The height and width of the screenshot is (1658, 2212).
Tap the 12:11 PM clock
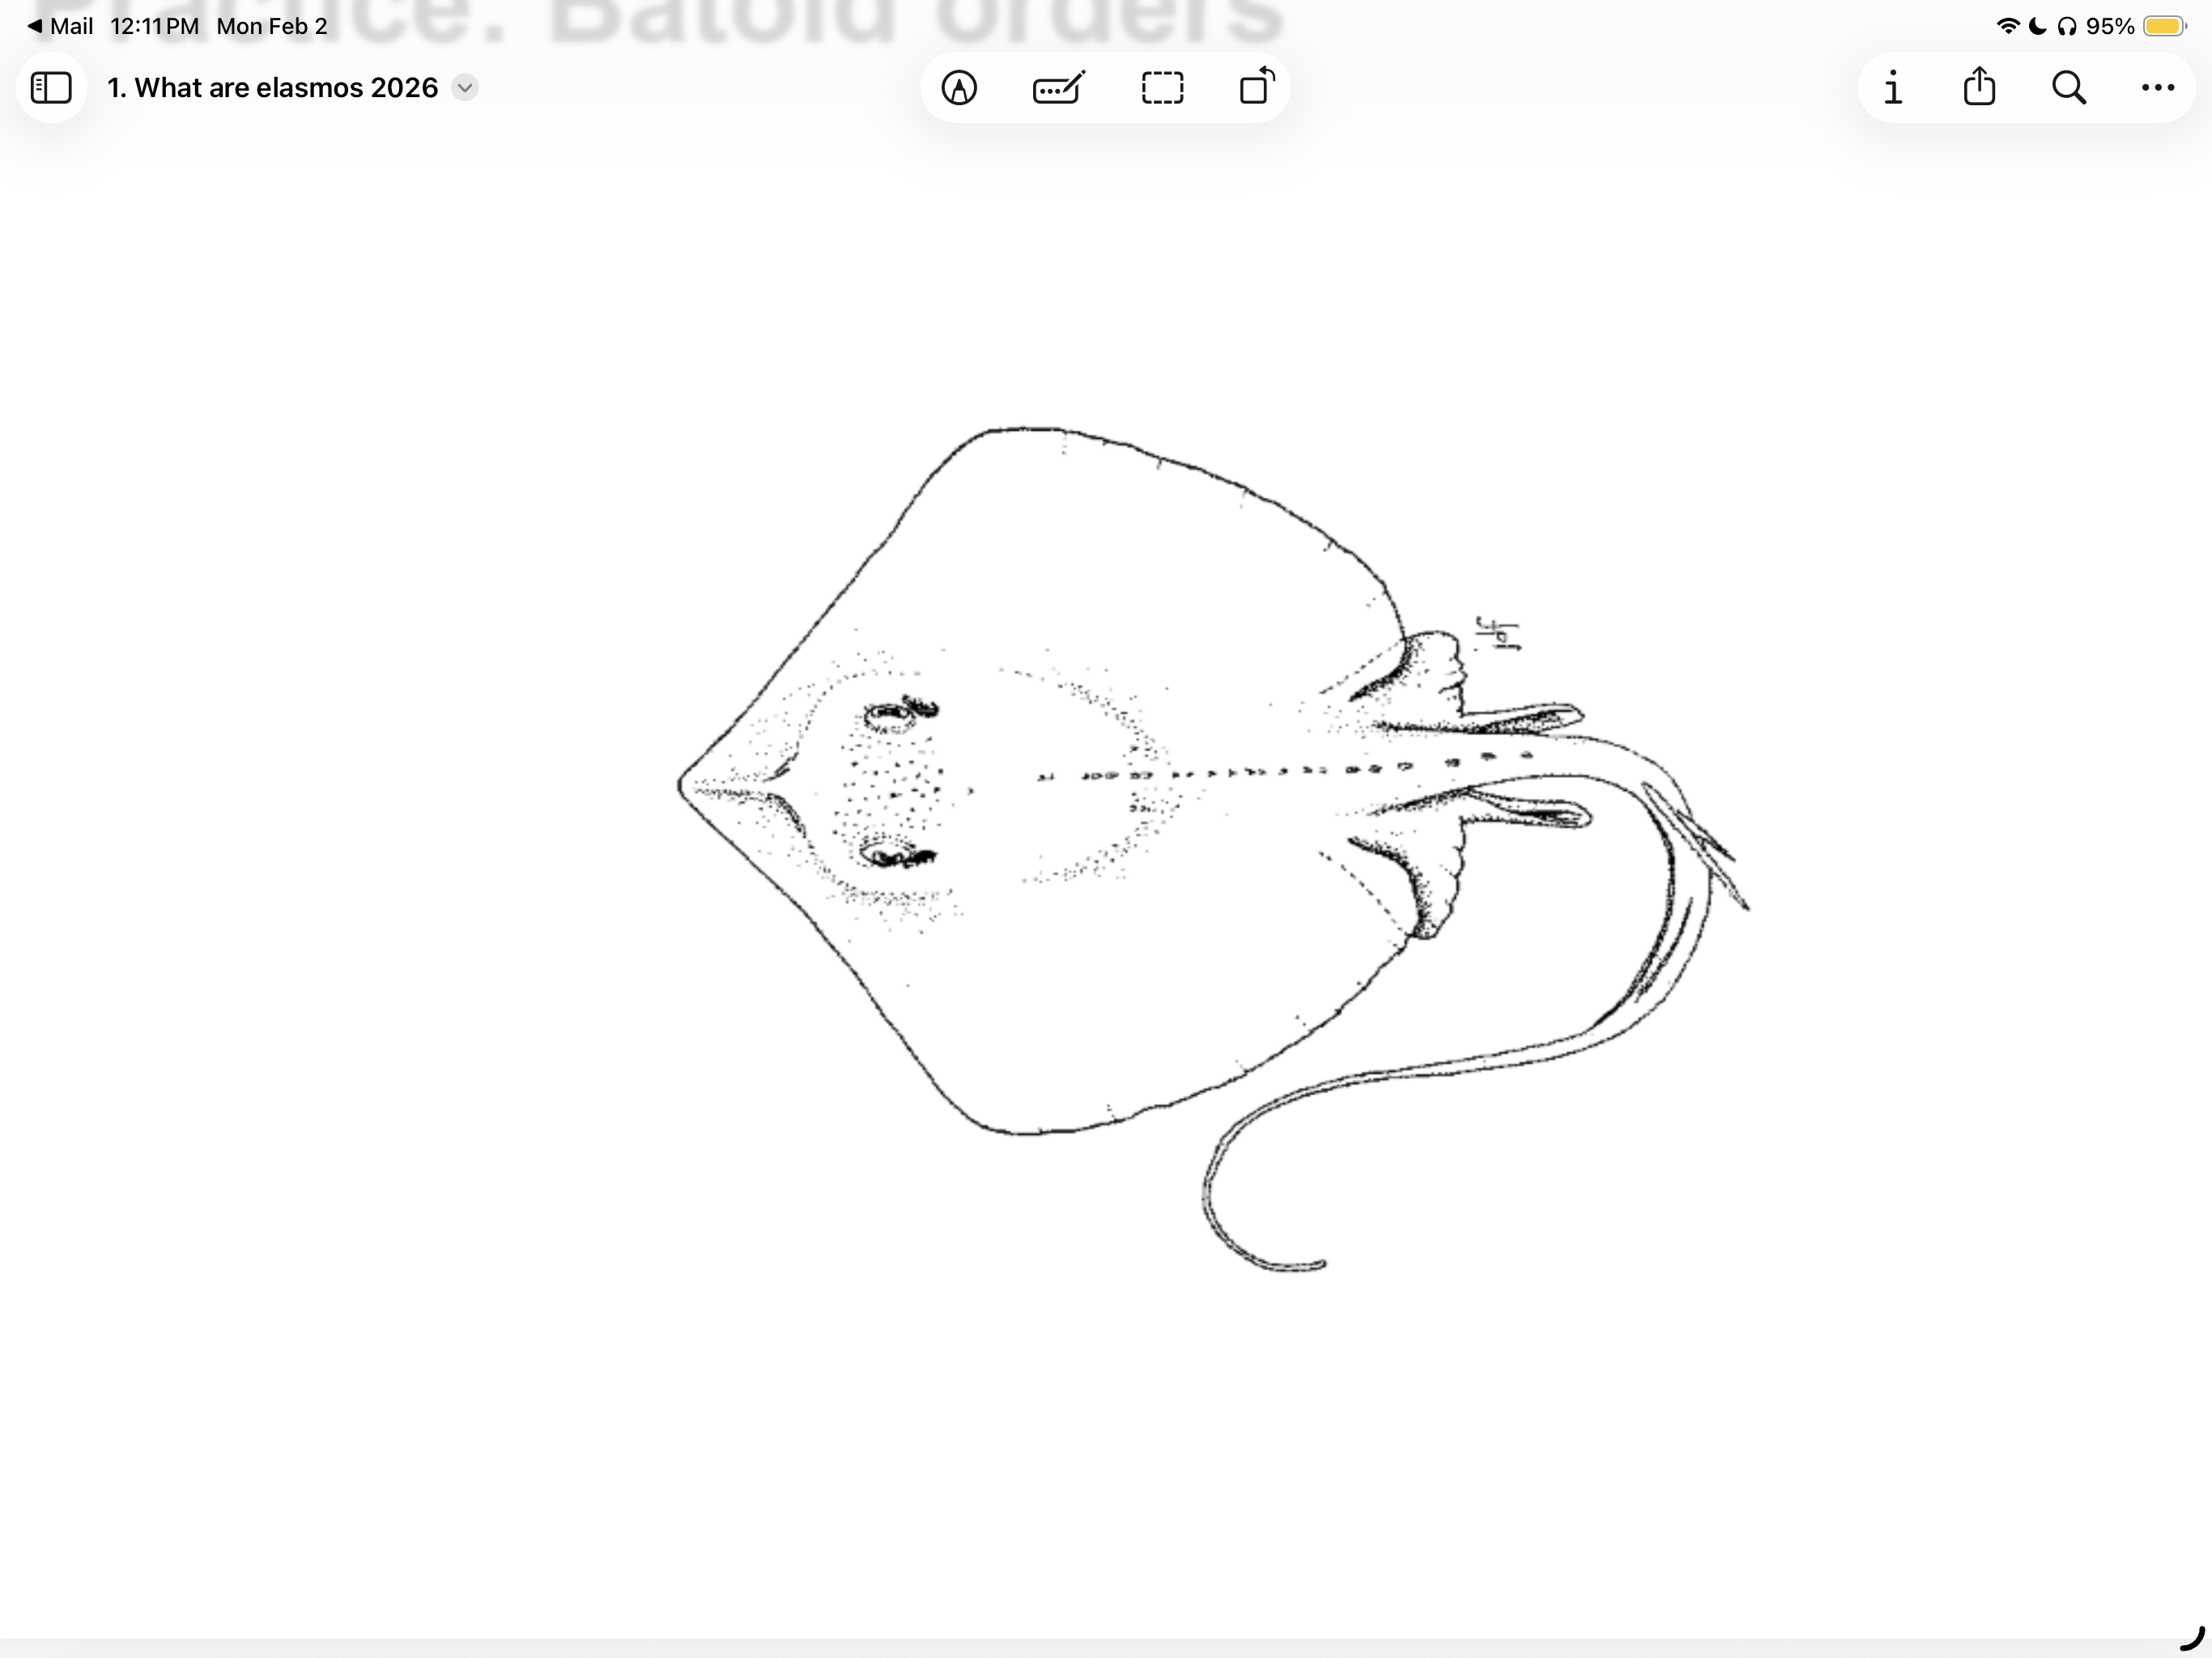(x=154, y=26)
